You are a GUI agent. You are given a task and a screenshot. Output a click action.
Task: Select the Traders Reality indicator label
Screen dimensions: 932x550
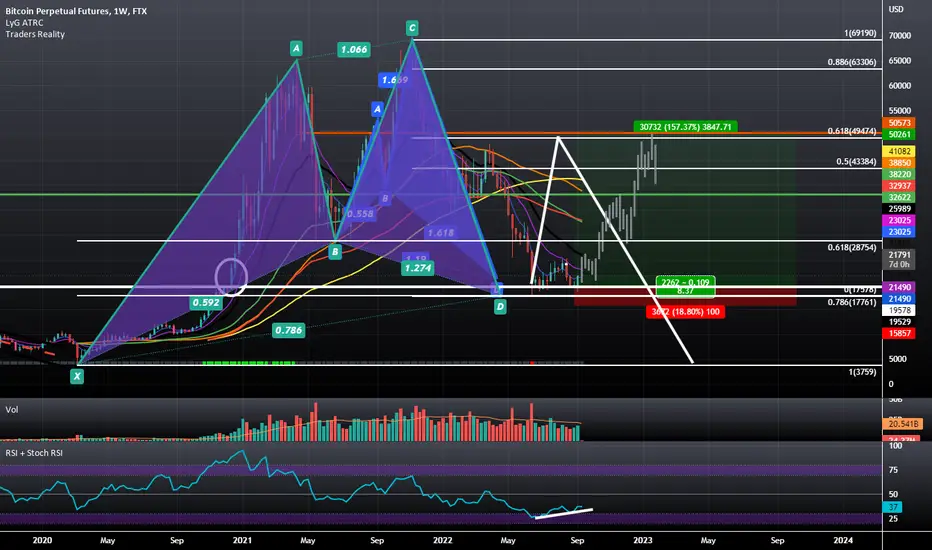(x=35, y=34)
